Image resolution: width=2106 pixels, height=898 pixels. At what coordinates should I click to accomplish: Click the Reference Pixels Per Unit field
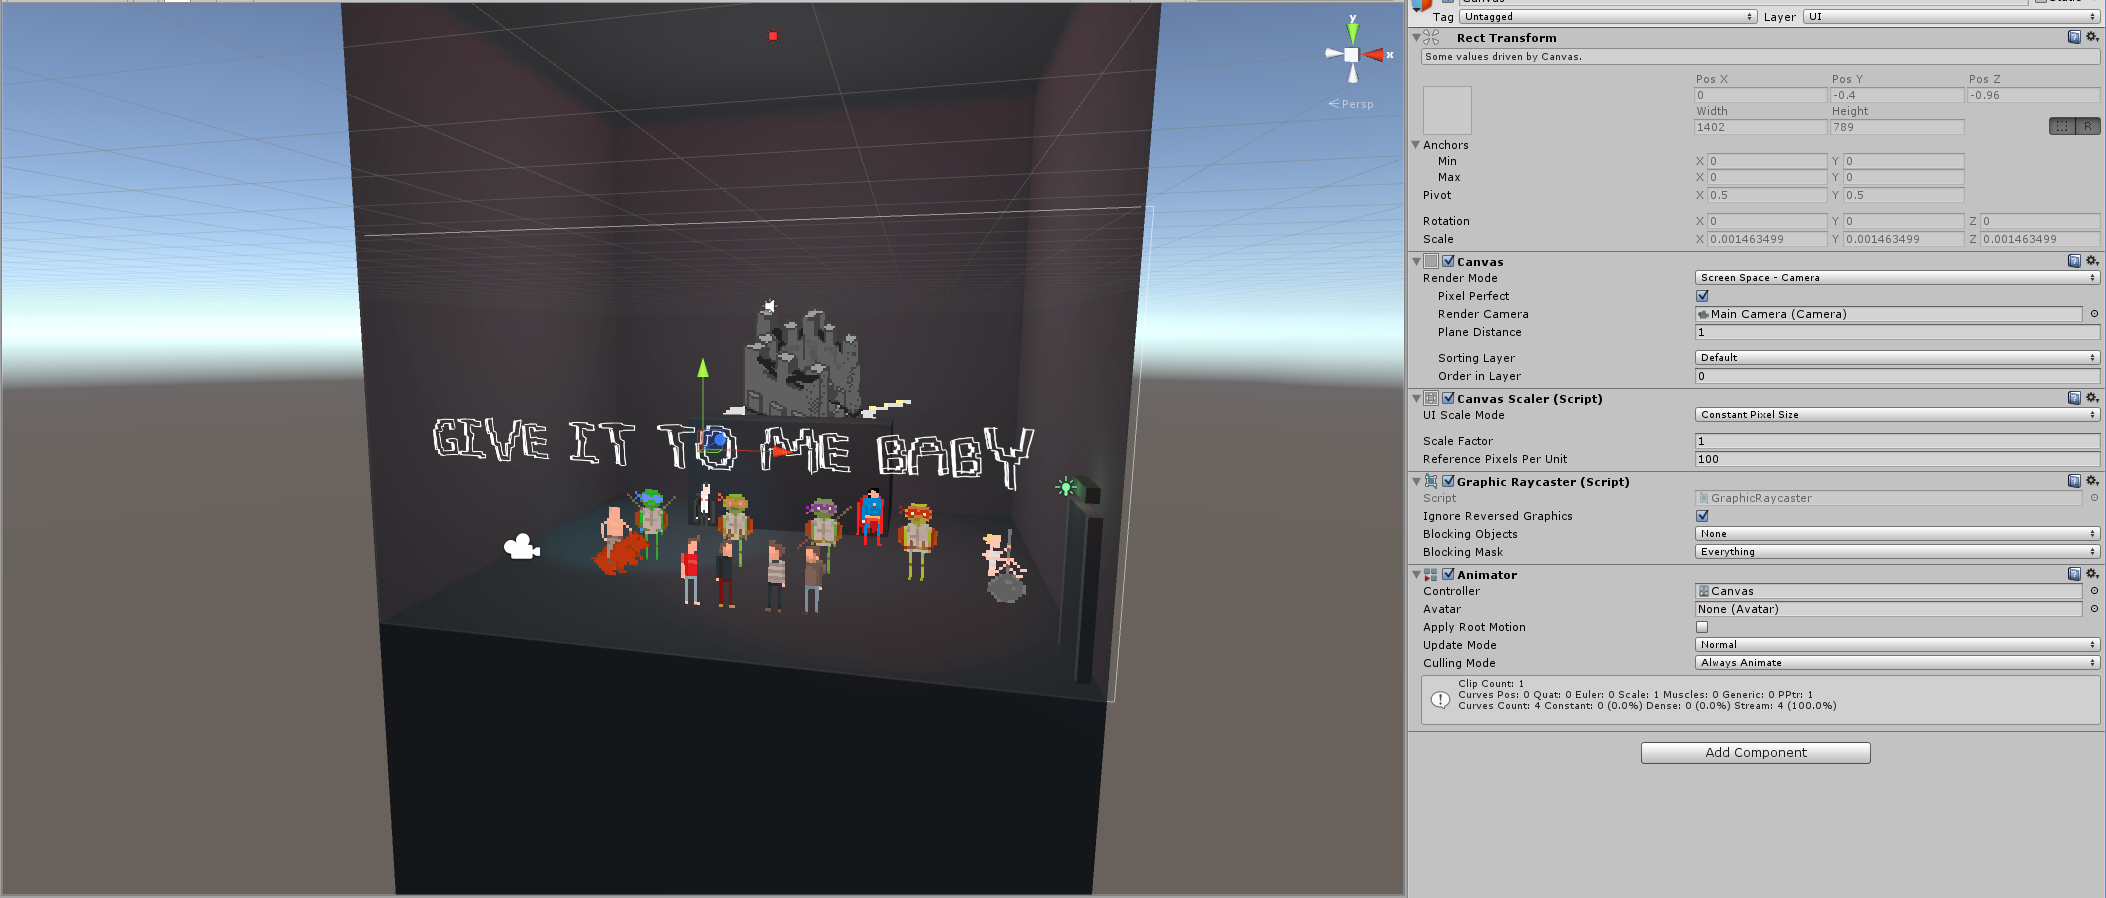(x=1898, y=459)
